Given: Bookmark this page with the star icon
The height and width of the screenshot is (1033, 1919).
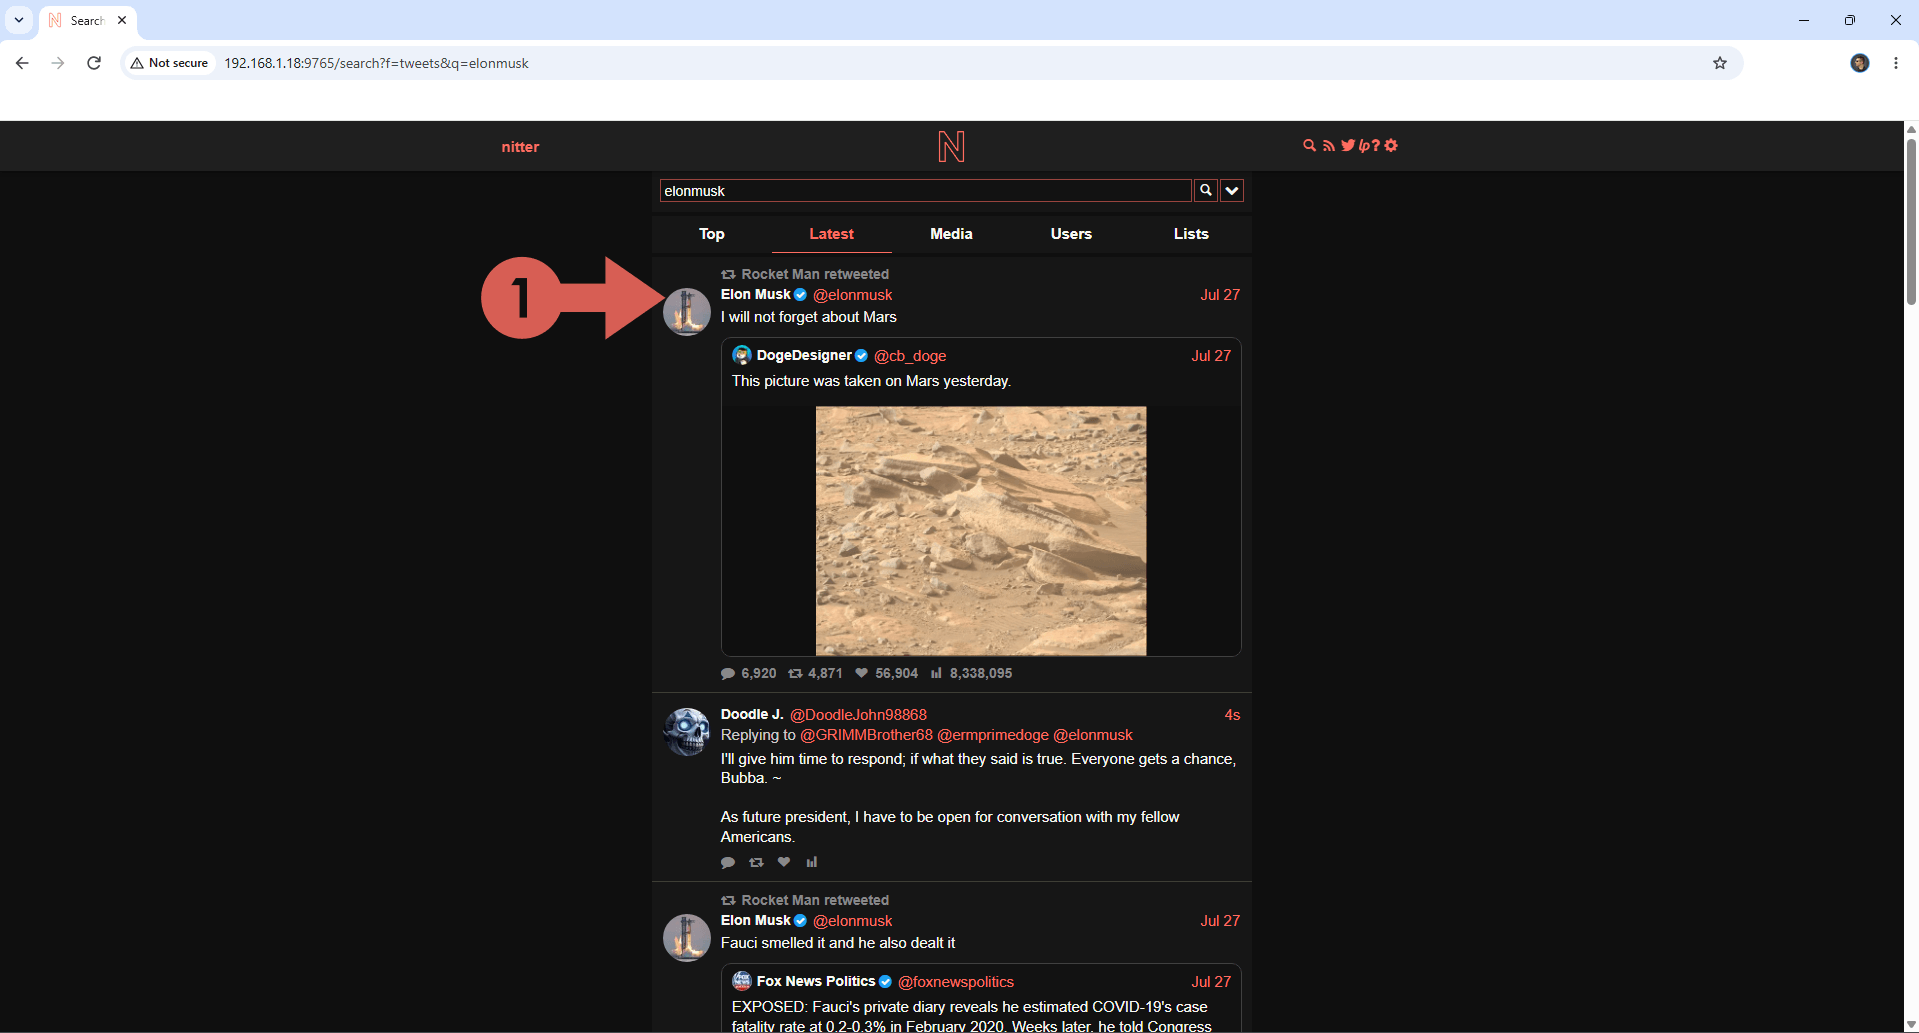Looking at the screenshot, I should 1720,63.
